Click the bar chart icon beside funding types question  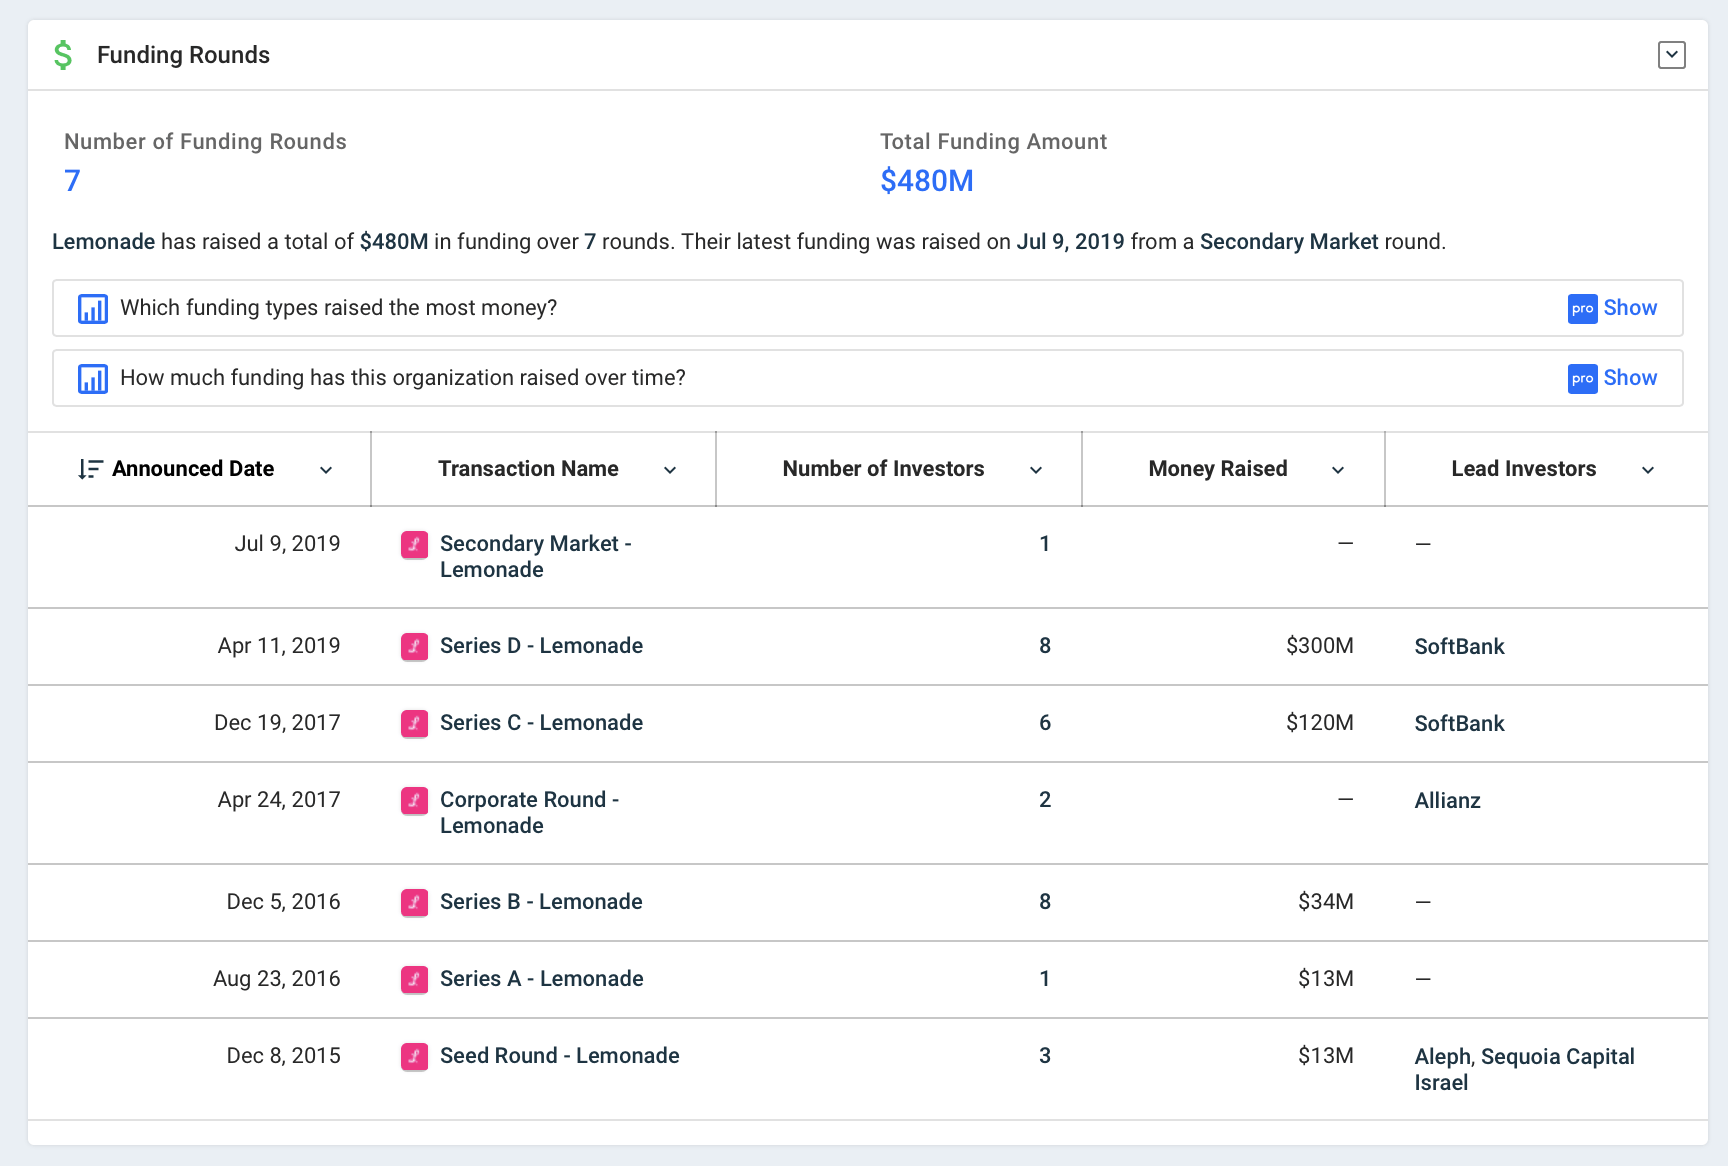93,308
